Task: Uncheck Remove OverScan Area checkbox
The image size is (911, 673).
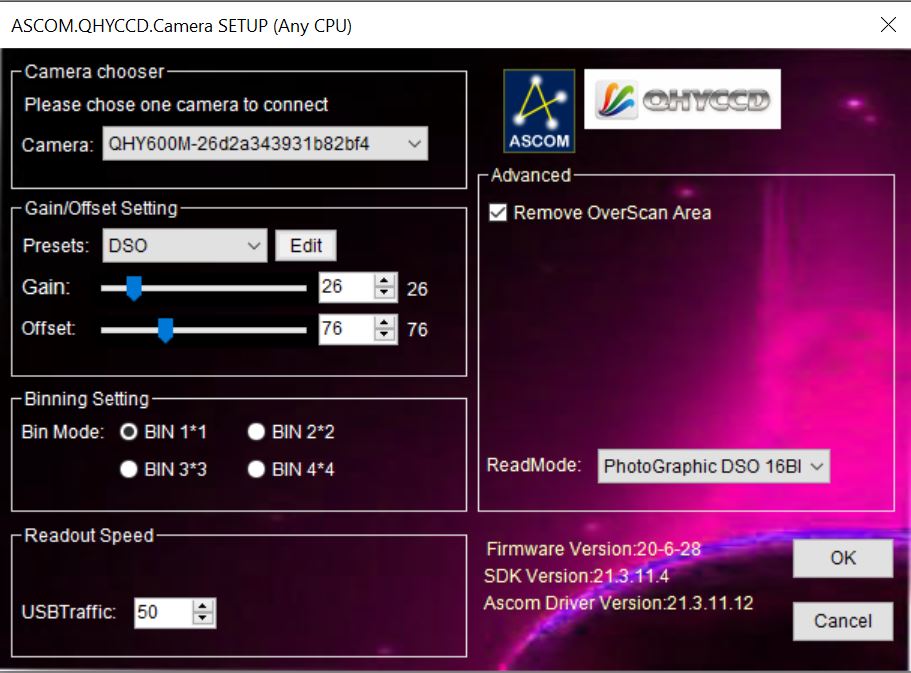Action: [x=497, y=212]
